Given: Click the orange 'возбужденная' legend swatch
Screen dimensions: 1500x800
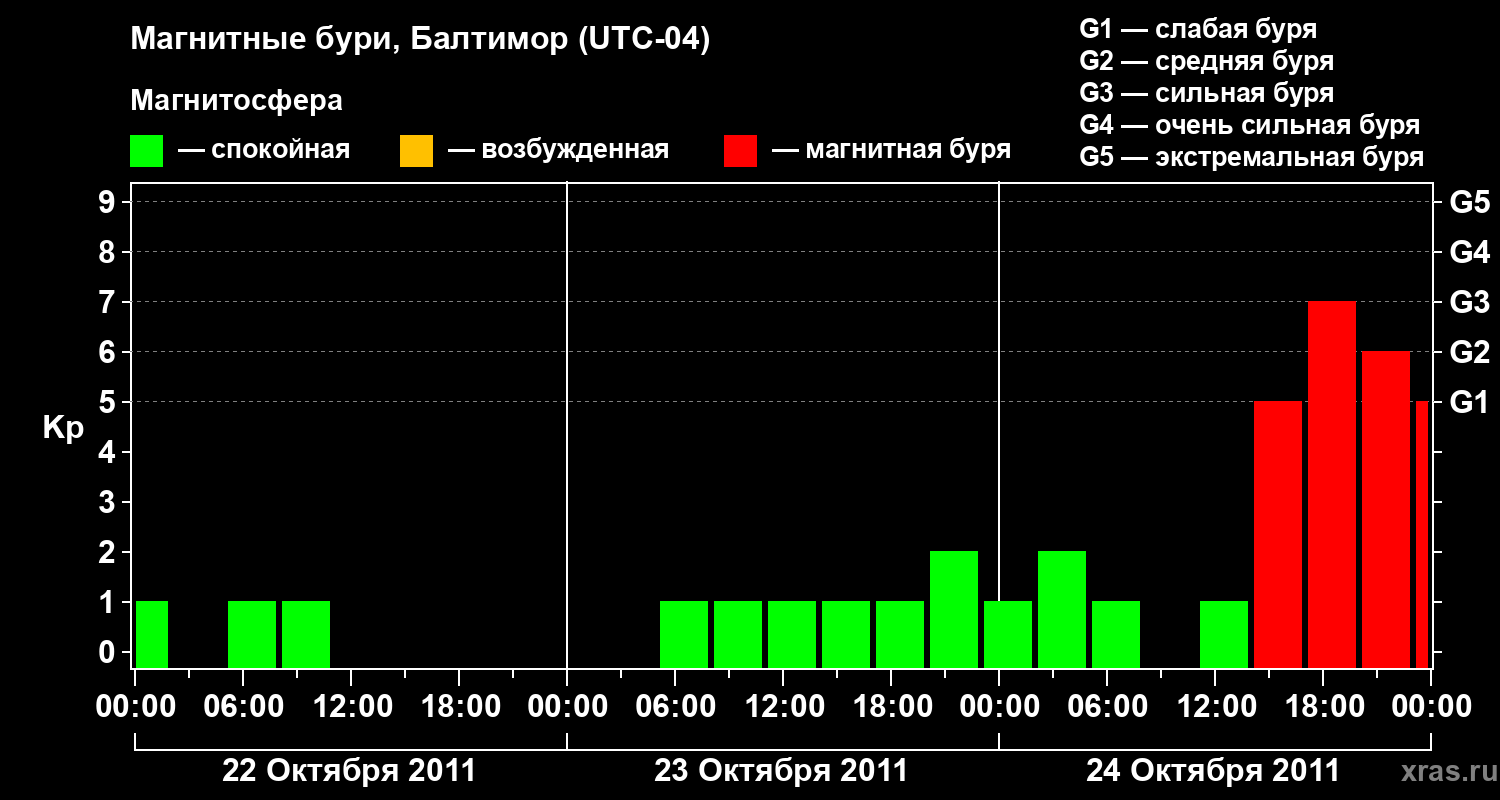Looking at the screenshot, I should [x=416, y=151].
